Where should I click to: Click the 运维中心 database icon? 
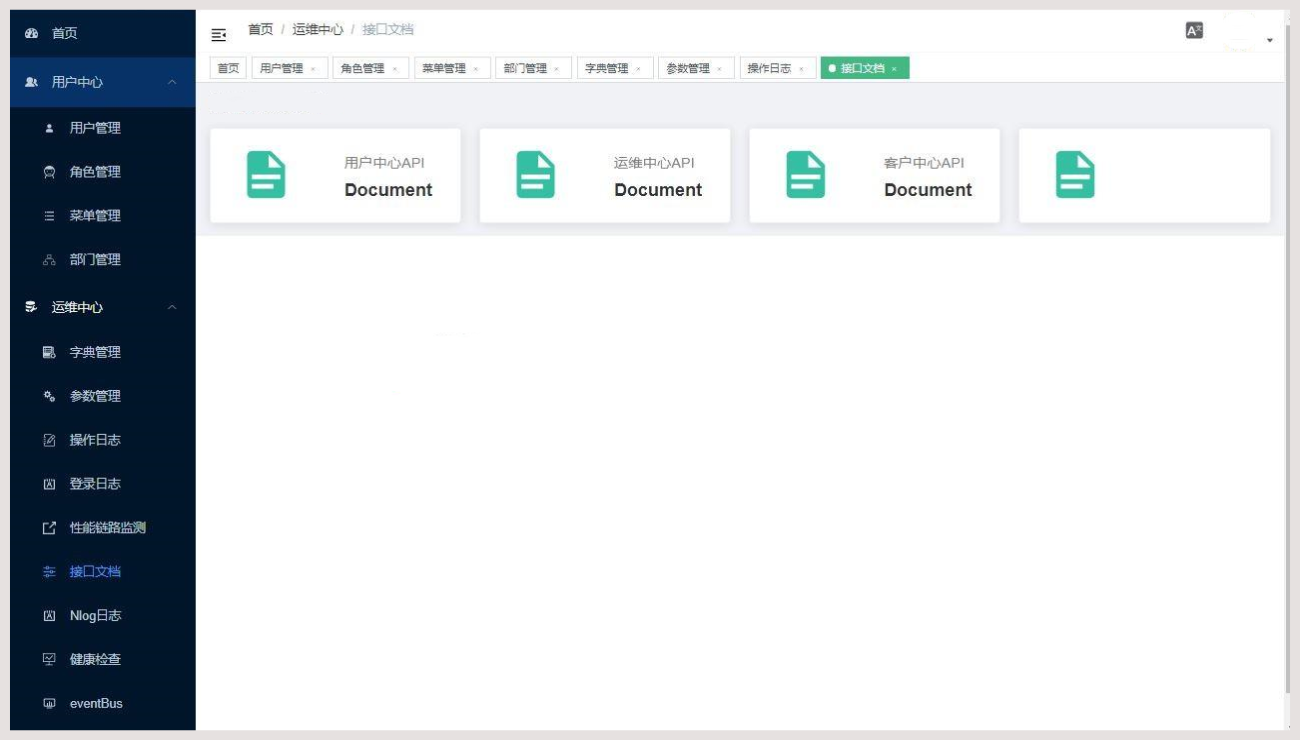pos(31,307)
